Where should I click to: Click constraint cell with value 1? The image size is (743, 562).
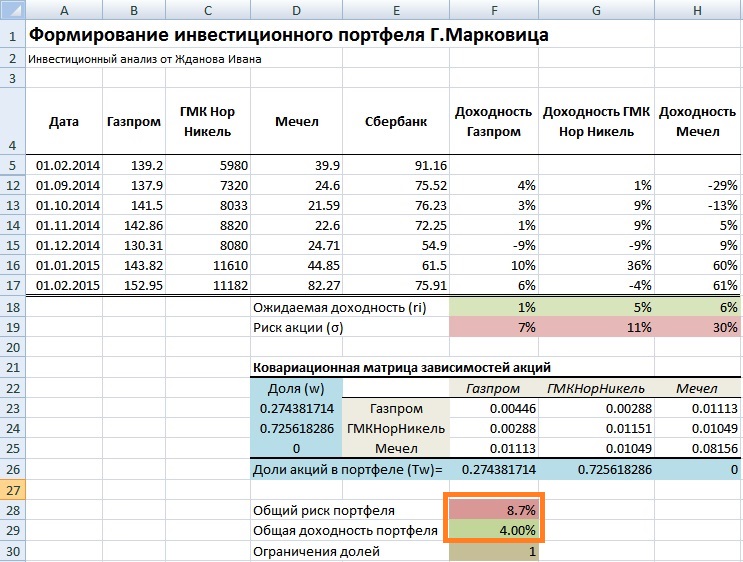click(x=494, y=552)
